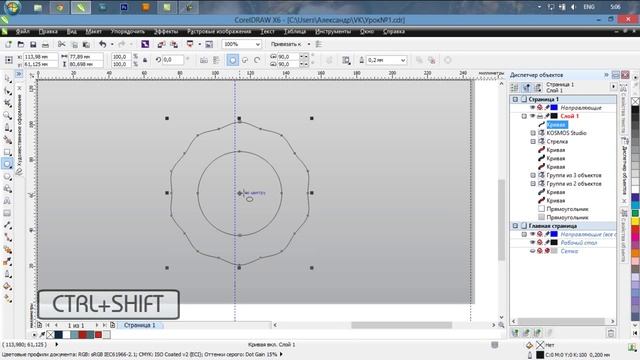Select the Shape edit tool
The width and height of the screenshot is (640, 360).
7,91
